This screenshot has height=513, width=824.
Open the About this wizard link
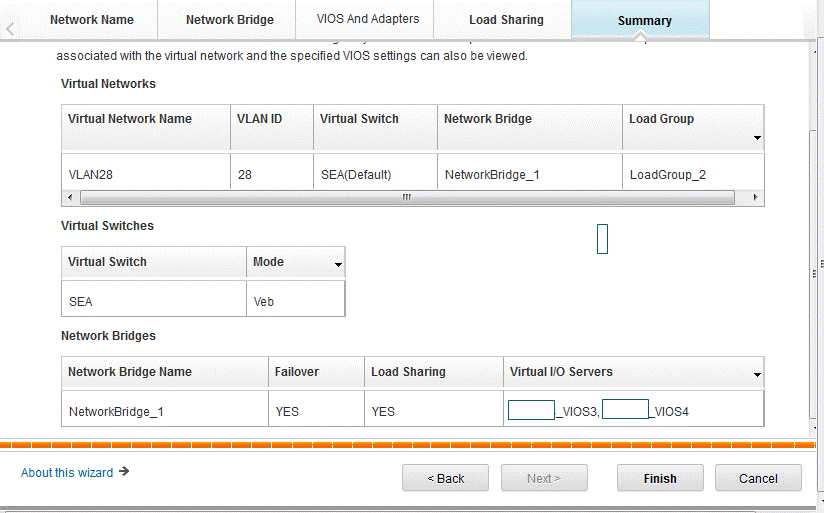(67, 473)
